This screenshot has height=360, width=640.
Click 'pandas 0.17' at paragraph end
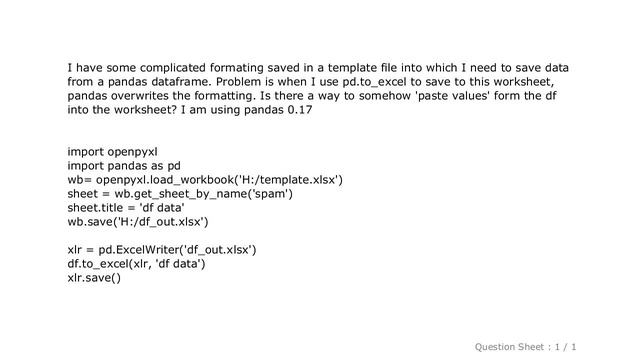[x=278, y=110]
